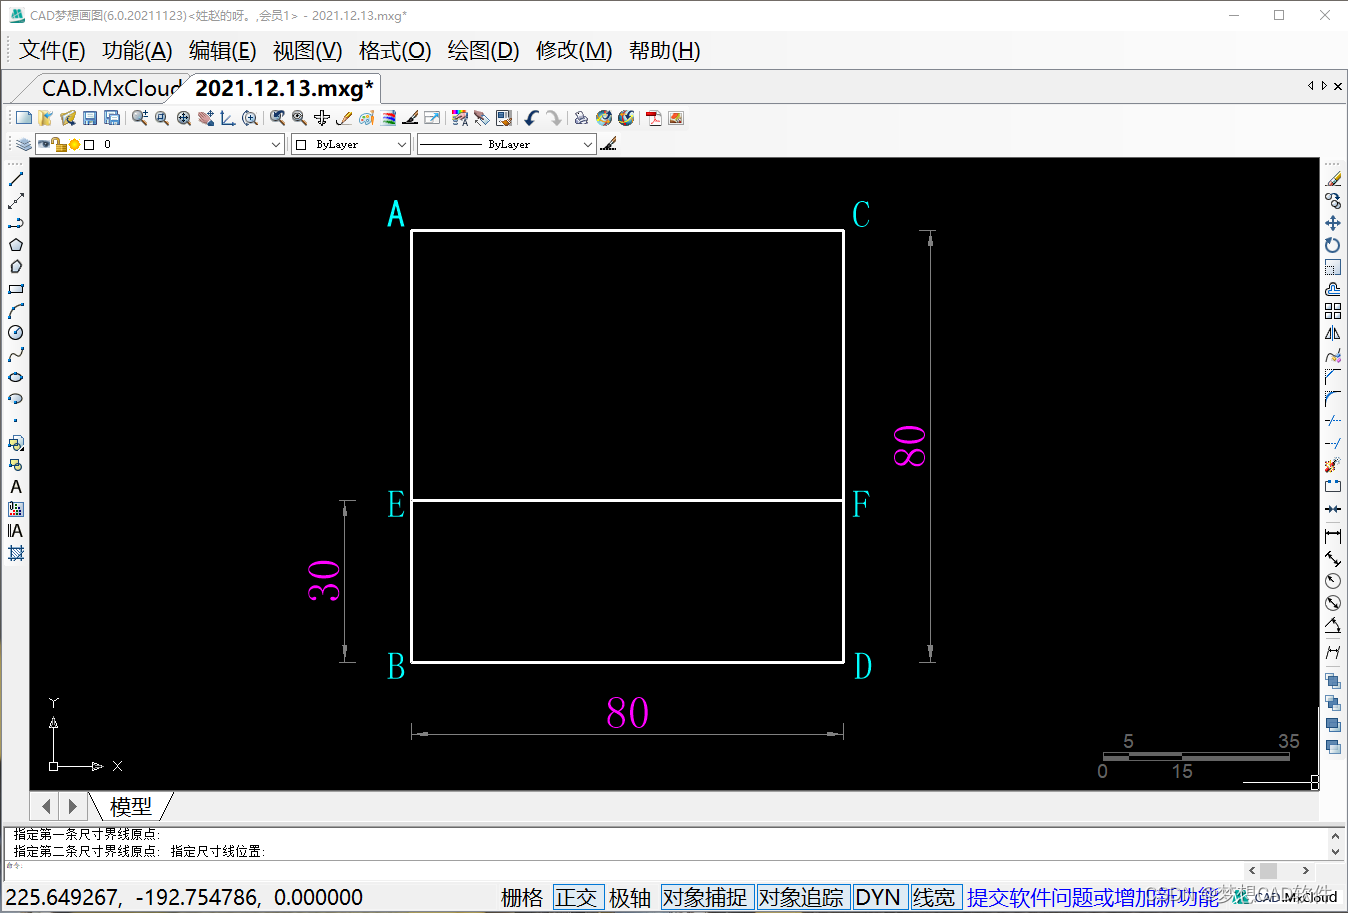
Task: Select the Ellipse drawing tool
Action: [16, 377]
